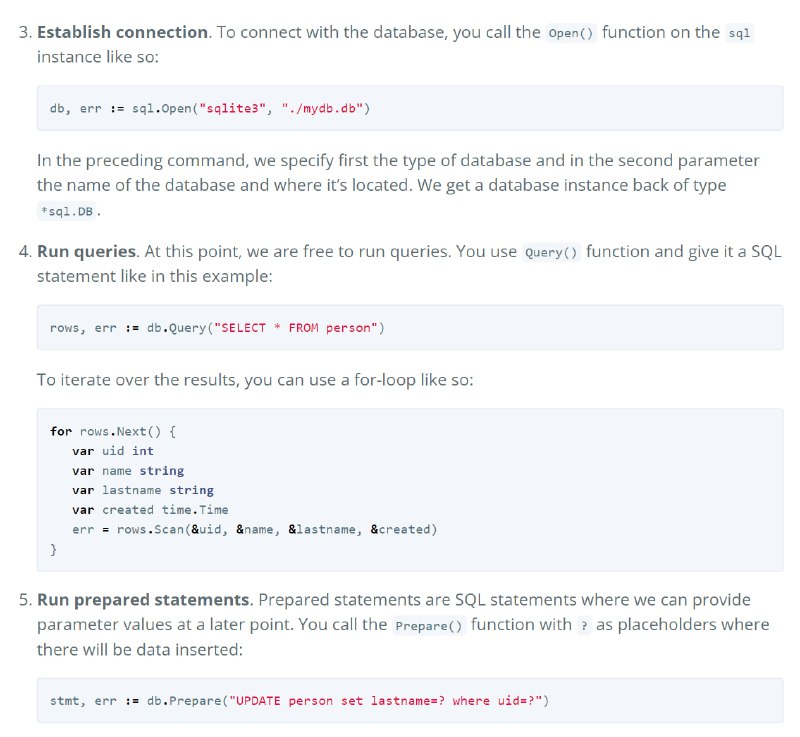The image size is (800, 737).
Task: Click the rows.Scan code line
Action: 255,529
